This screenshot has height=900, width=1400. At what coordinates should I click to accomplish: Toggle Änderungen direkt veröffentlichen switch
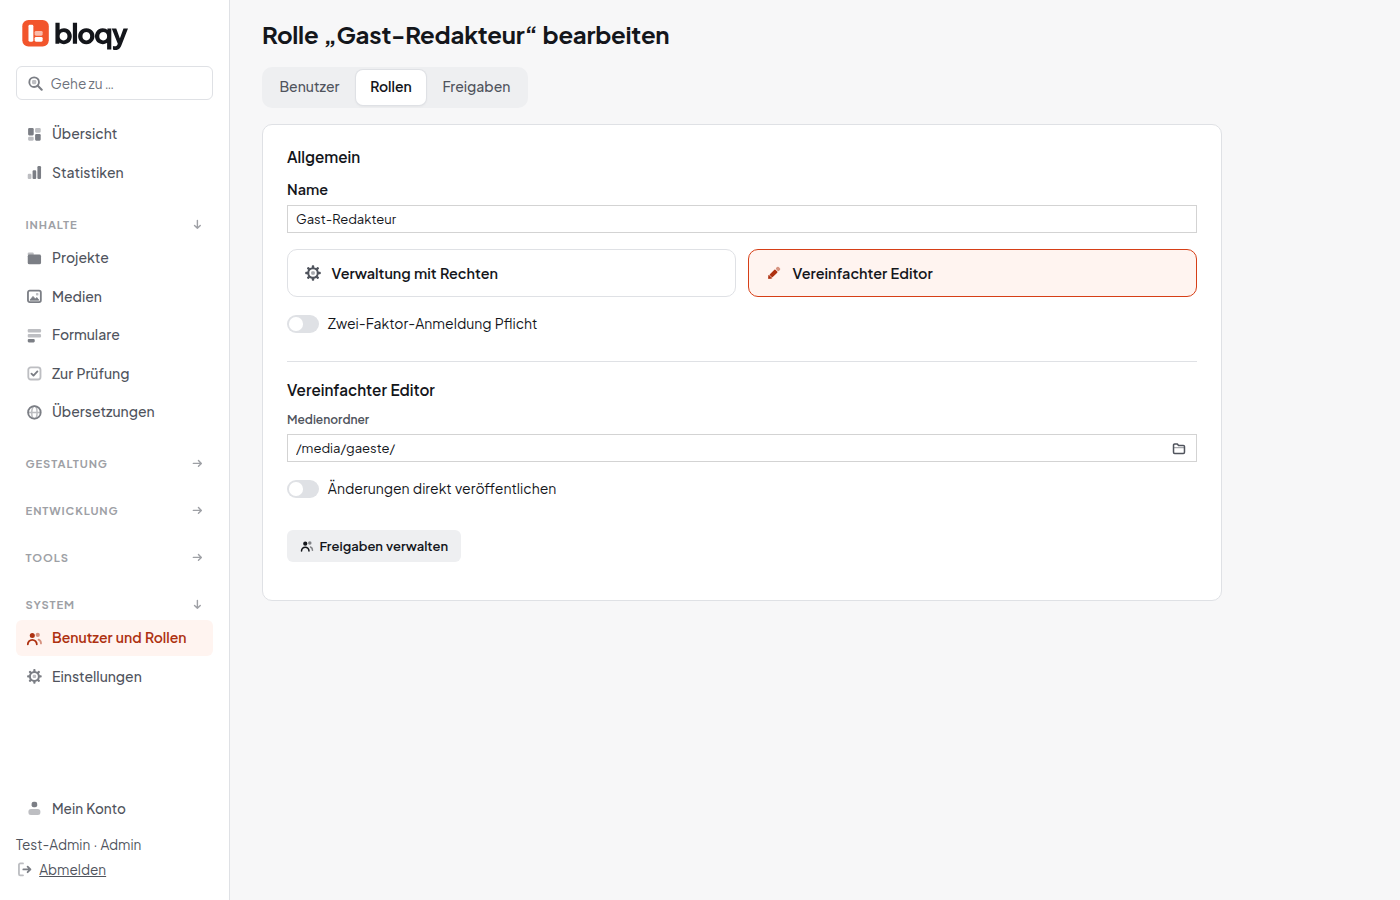pos(303,489)
